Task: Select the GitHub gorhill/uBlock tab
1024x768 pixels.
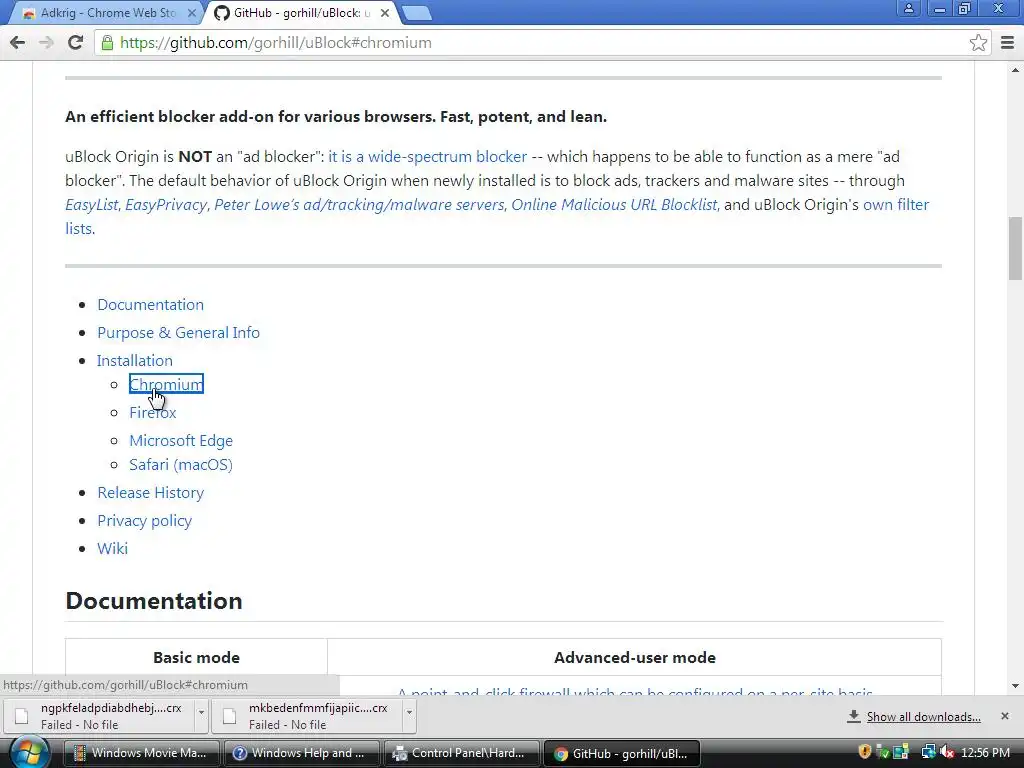Action: [301, 13]
